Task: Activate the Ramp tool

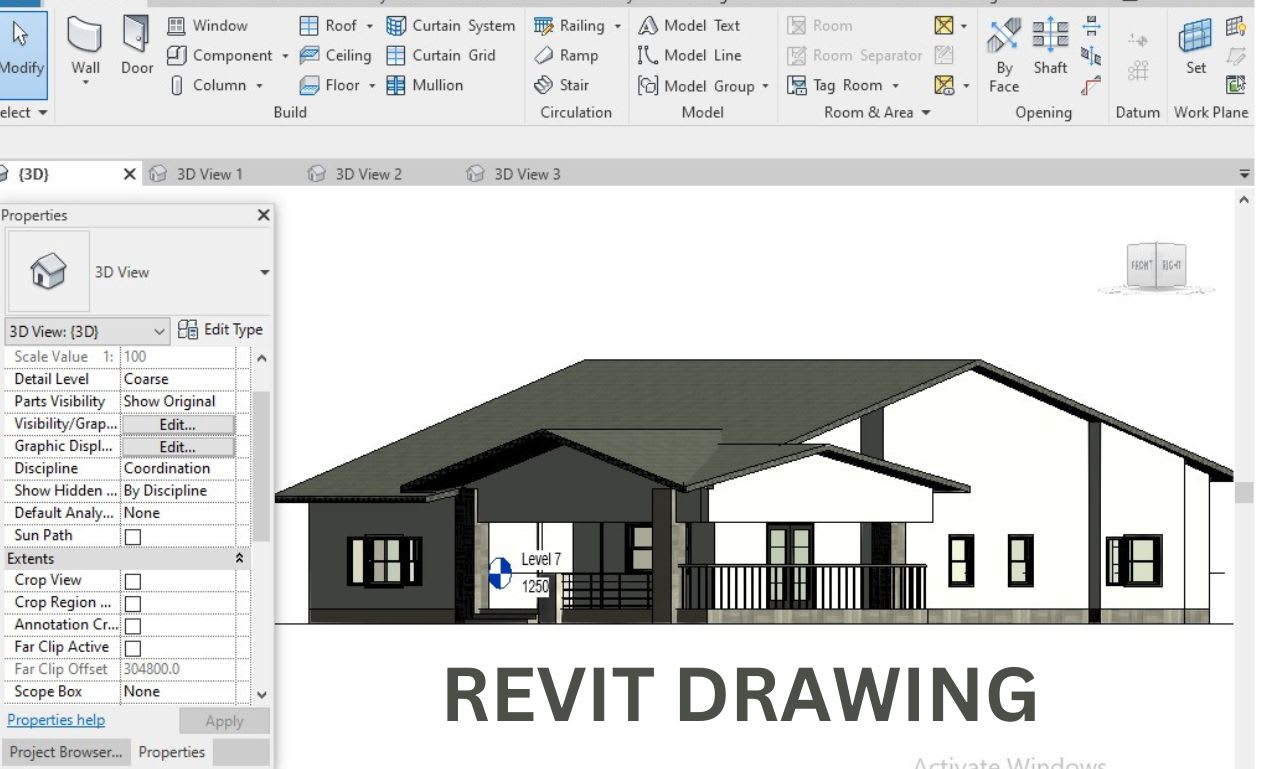Action: pos(570,55)
